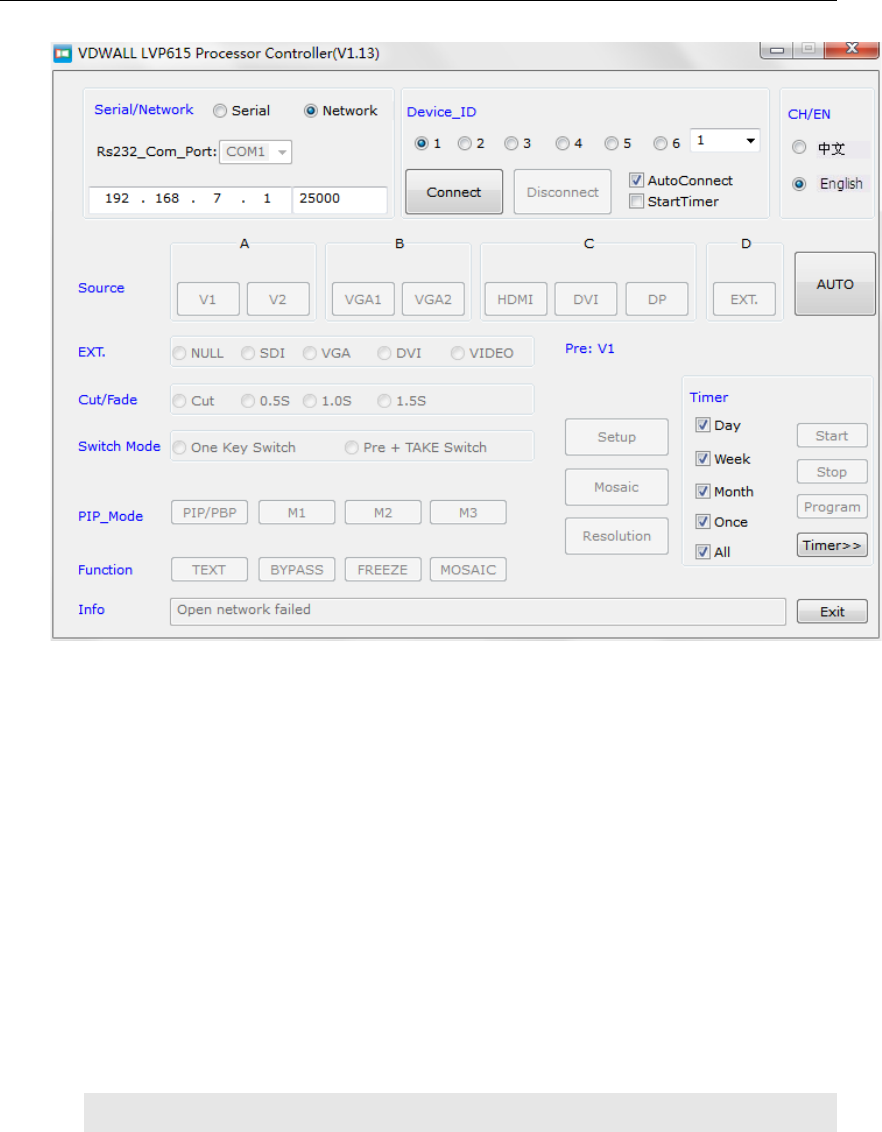Select EXT. NULL radio option
The height and width of the screenshot is (1132, 882).
click(180, 354)
